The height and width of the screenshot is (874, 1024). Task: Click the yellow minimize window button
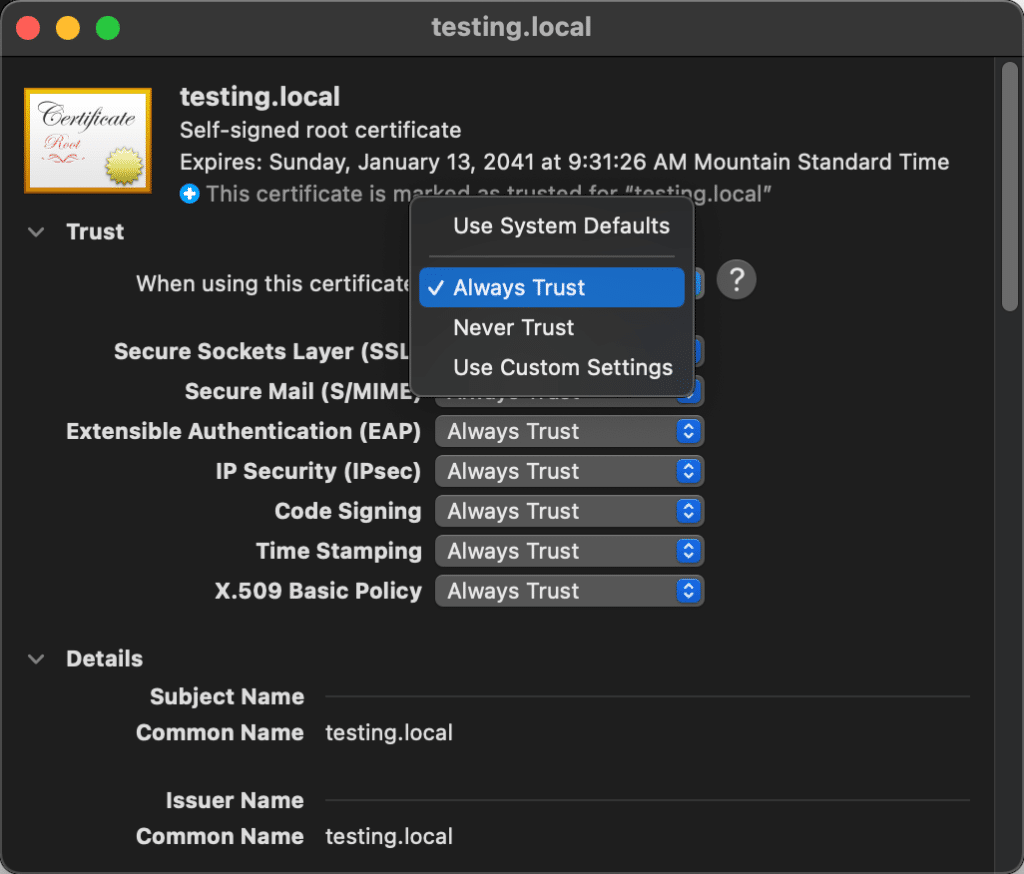[x=68, y=28]
